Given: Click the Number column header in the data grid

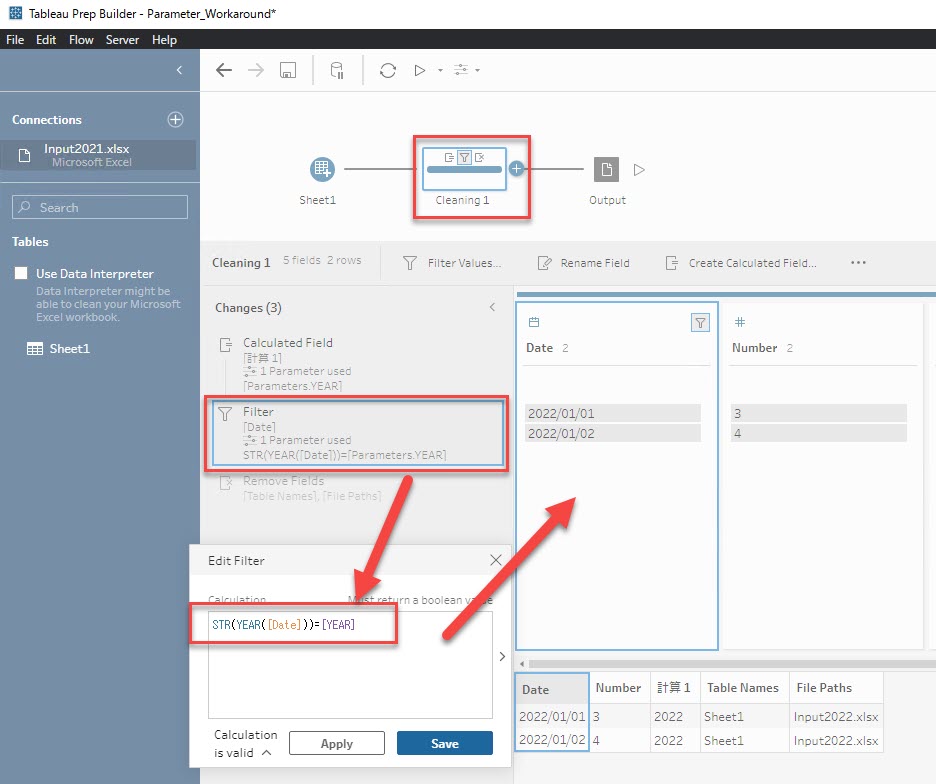Looking at the screenshot, I should point(618,688).
